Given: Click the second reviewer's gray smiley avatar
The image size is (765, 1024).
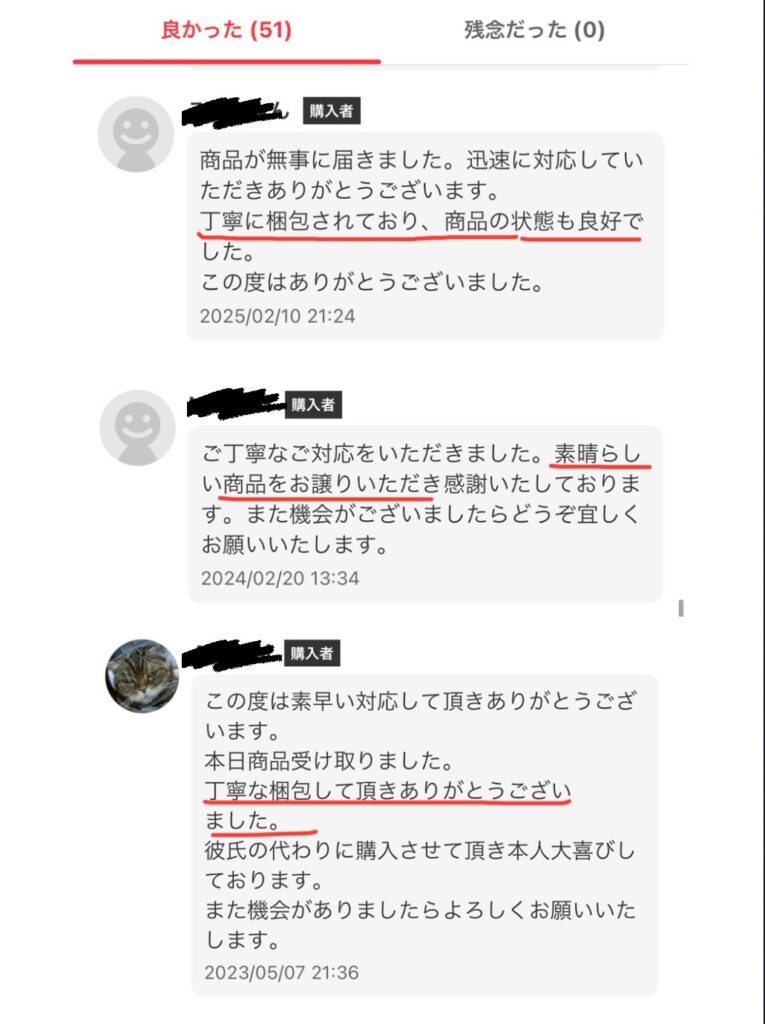Looking at the screenshot, I should [137, 428].
